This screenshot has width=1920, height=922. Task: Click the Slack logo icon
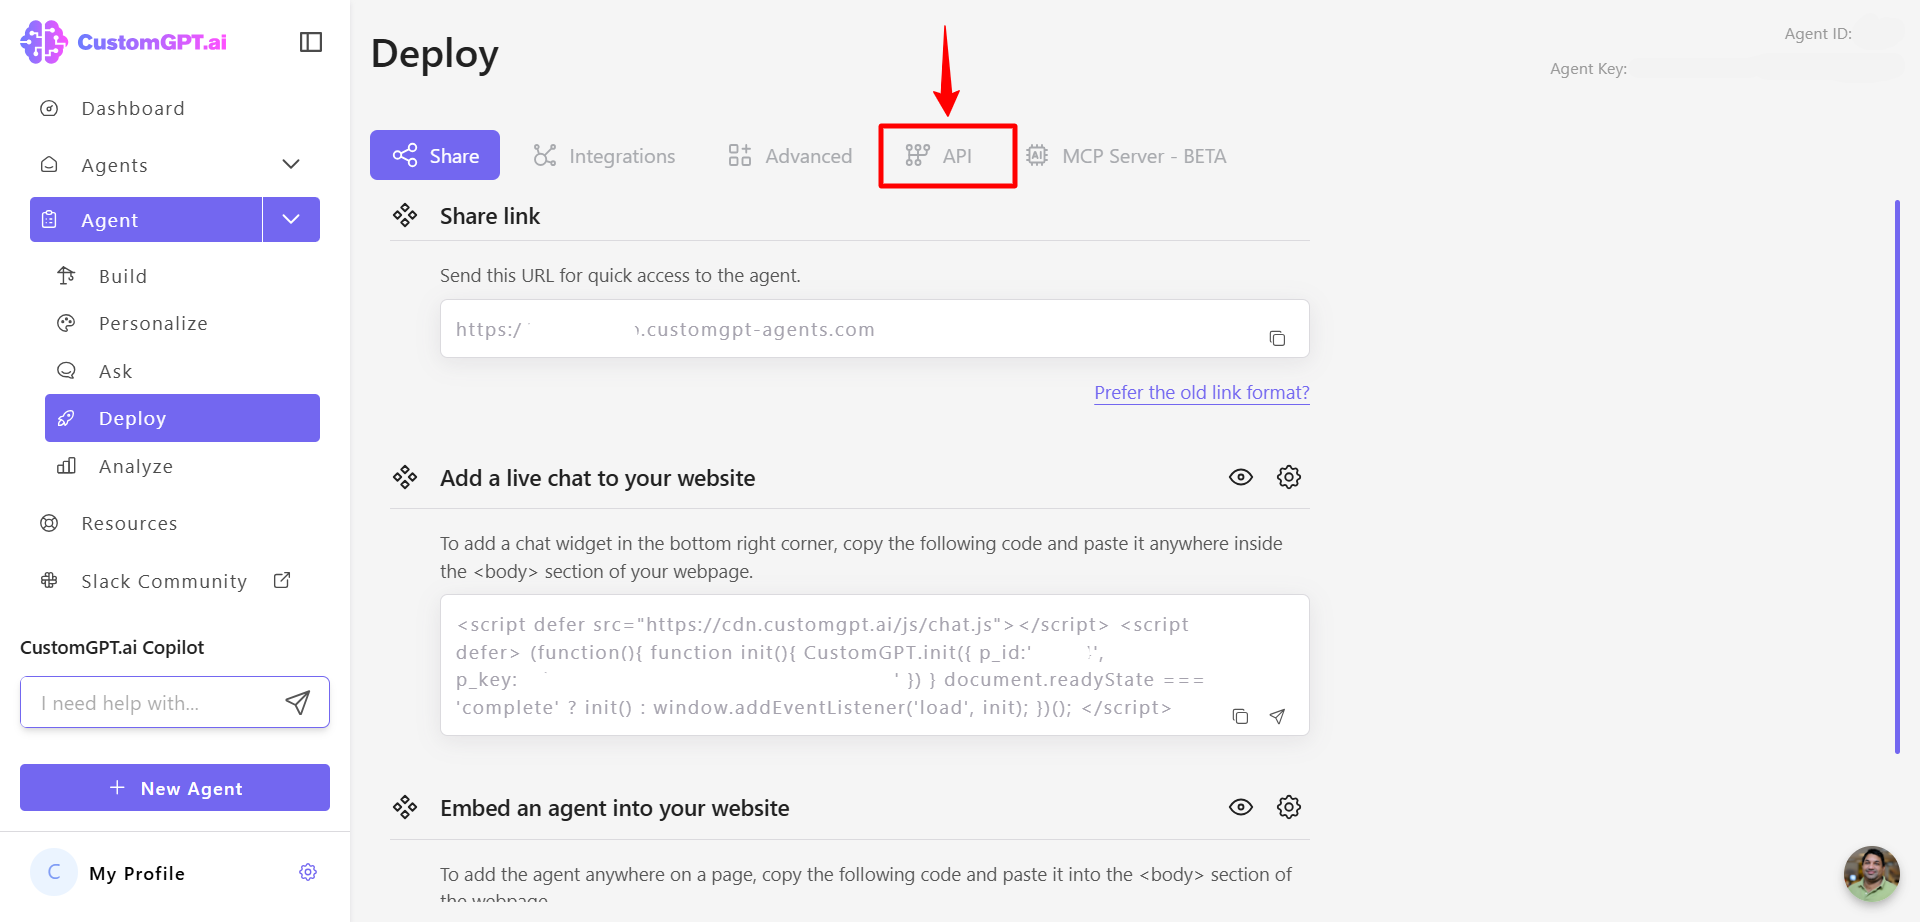pos(49,580)
